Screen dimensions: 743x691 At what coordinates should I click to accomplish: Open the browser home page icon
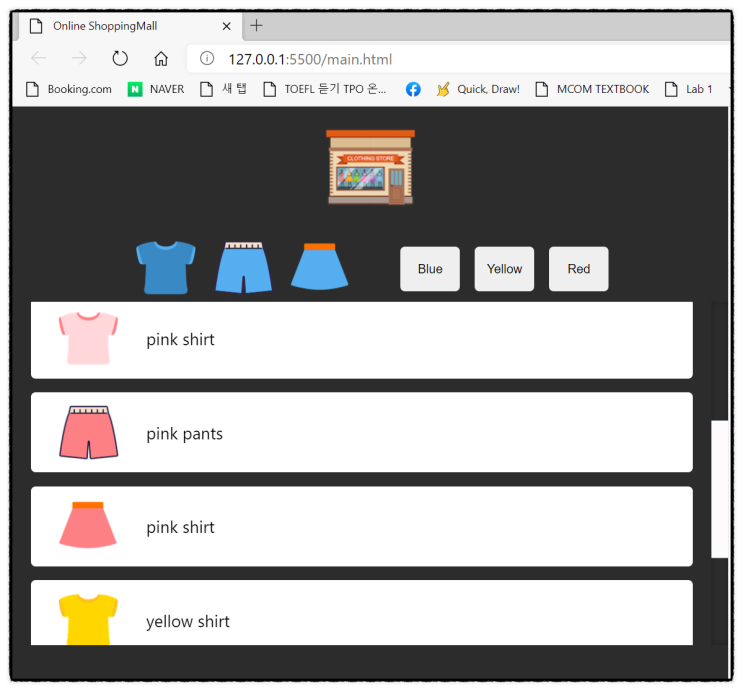coord(161,58)
